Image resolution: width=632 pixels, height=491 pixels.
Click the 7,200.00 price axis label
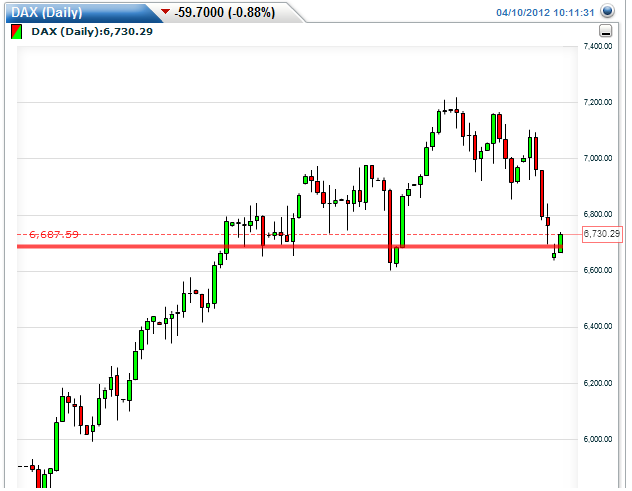[x=598, y=102]
